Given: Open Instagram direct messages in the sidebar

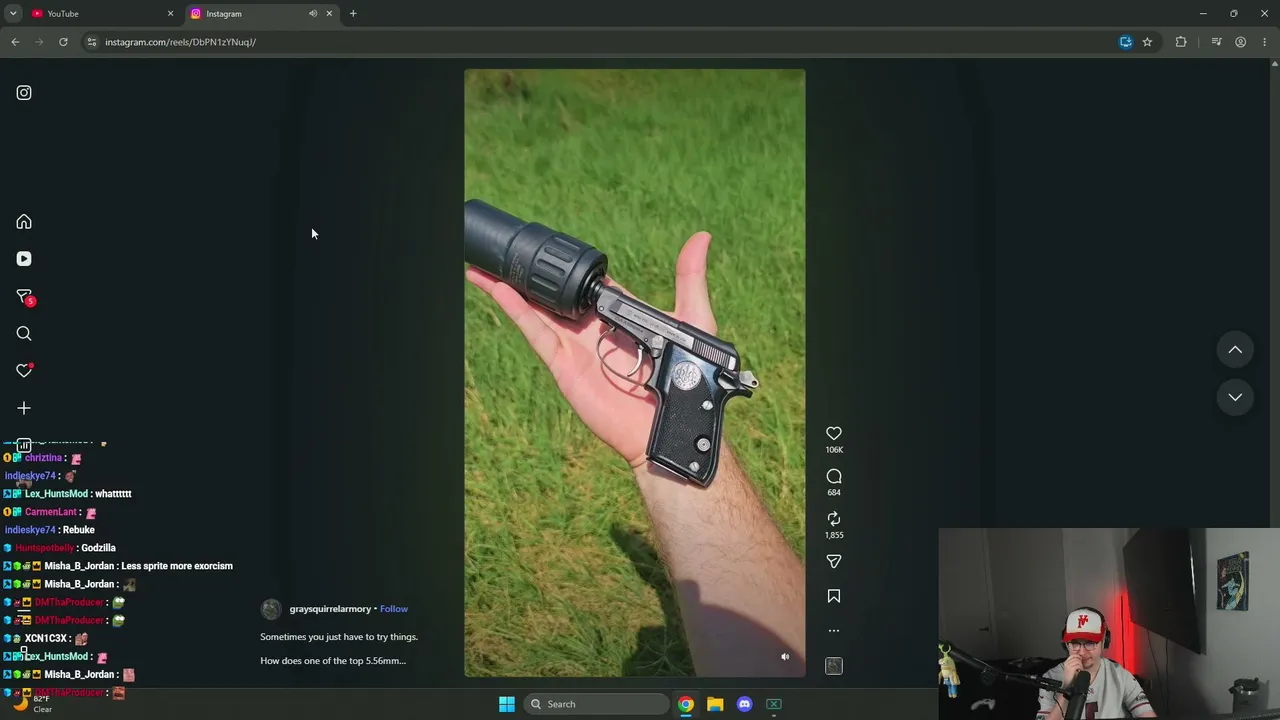Looking at the screenshot, I should pyautogui.click(x=24, y=297).
